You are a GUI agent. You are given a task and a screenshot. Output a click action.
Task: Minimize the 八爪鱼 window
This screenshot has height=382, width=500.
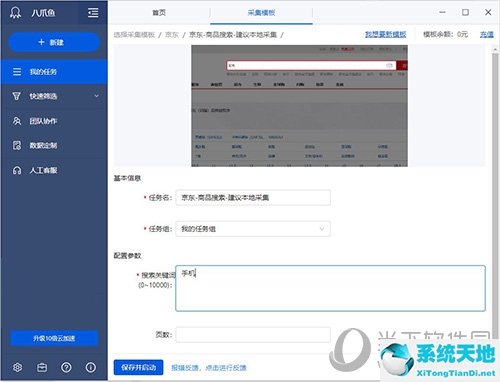(442, 12)
